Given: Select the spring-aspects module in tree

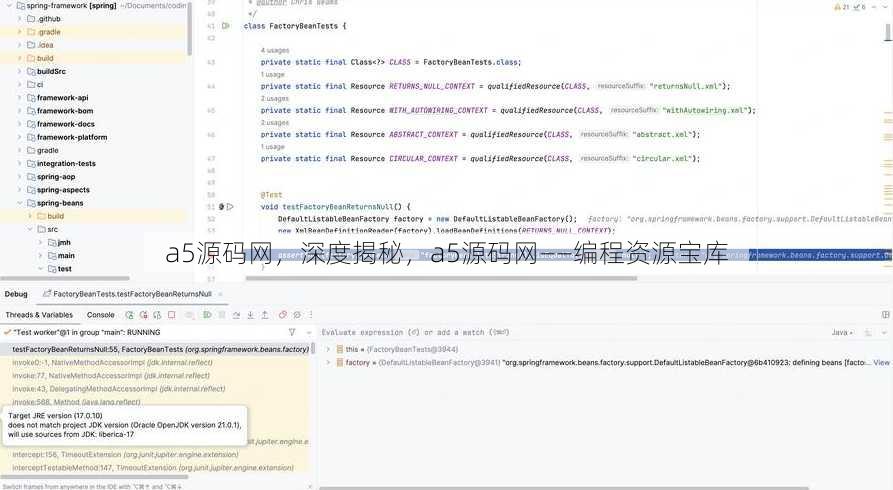Looking at the screenshot, I should (63, 190).
